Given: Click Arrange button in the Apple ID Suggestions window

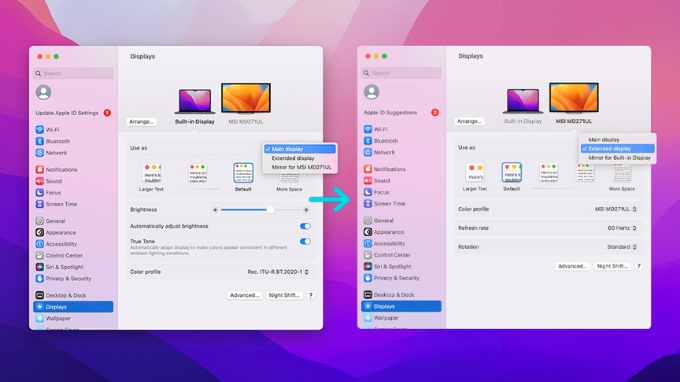Looking at the screenshot, I should click(470, 121).
